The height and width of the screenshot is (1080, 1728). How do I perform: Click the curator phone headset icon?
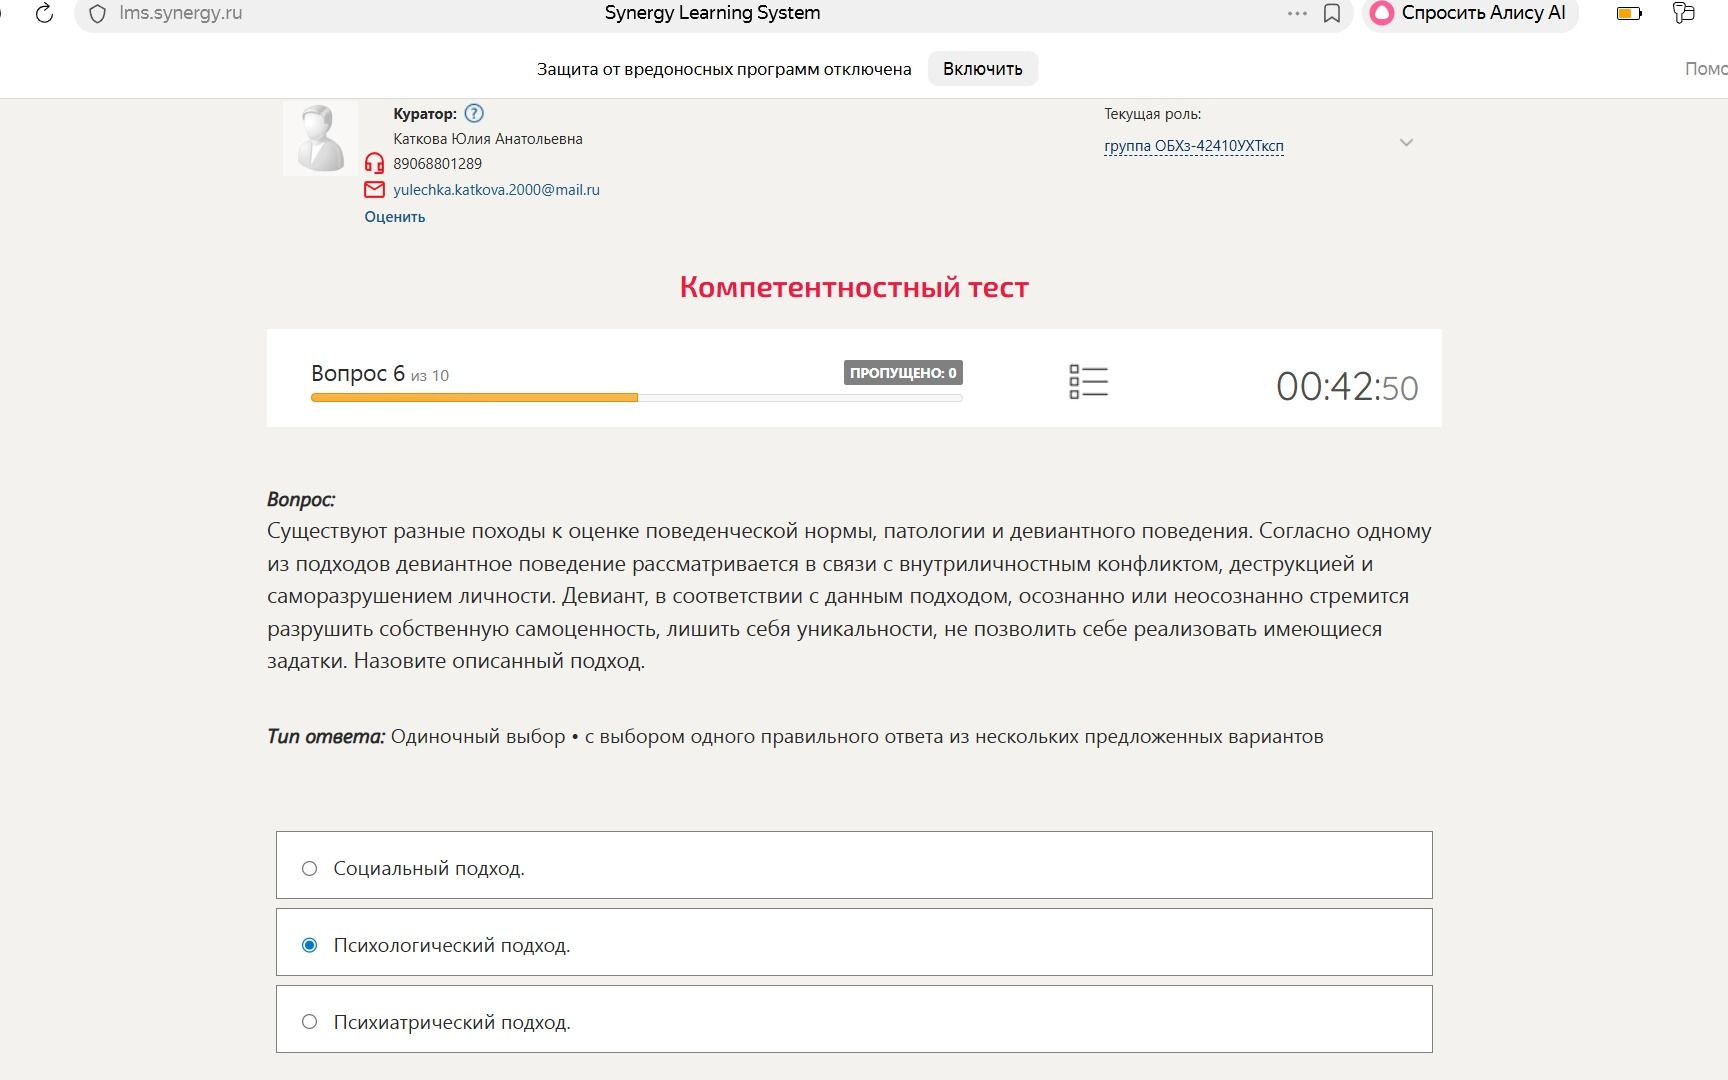pos(374,163)
